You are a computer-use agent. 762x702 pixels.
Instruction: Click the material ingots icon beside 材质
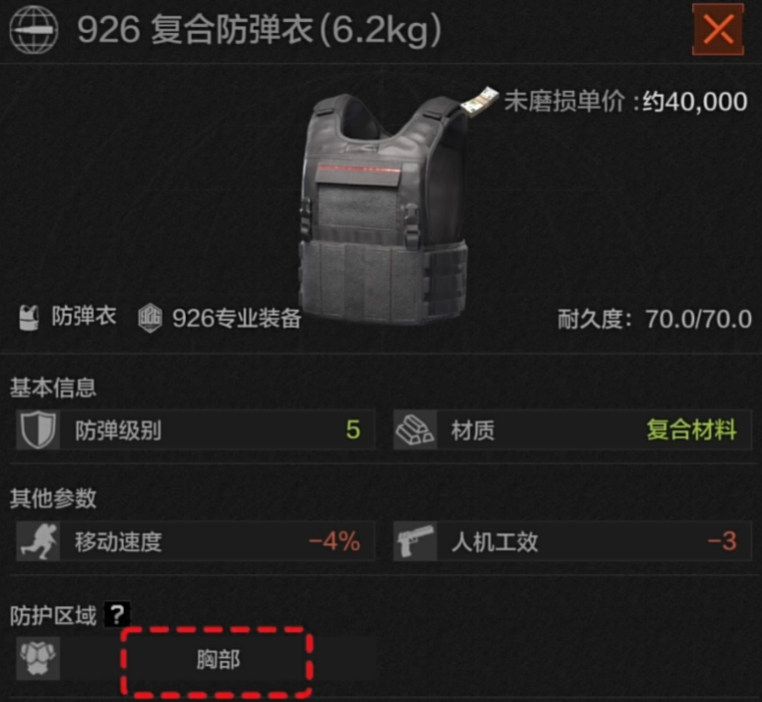(x=415, y=430)
